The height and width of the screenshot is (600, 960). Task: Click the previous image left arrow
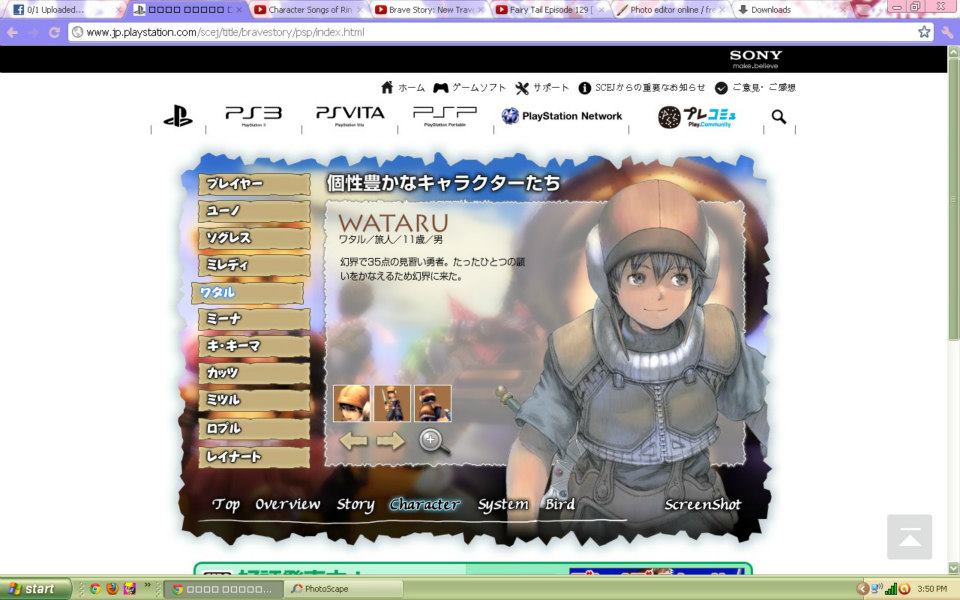[353, 440]
